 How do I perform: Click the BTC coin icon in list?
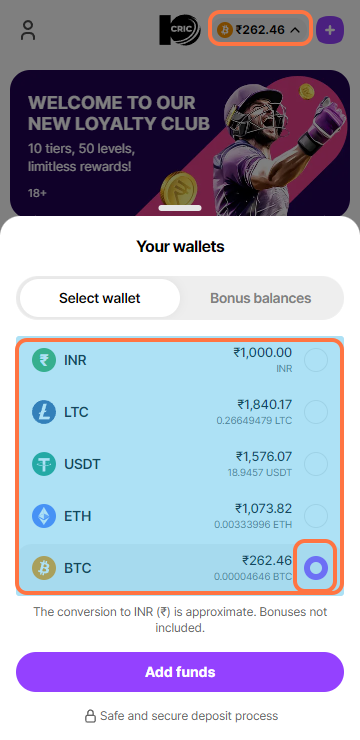(44, 568)
